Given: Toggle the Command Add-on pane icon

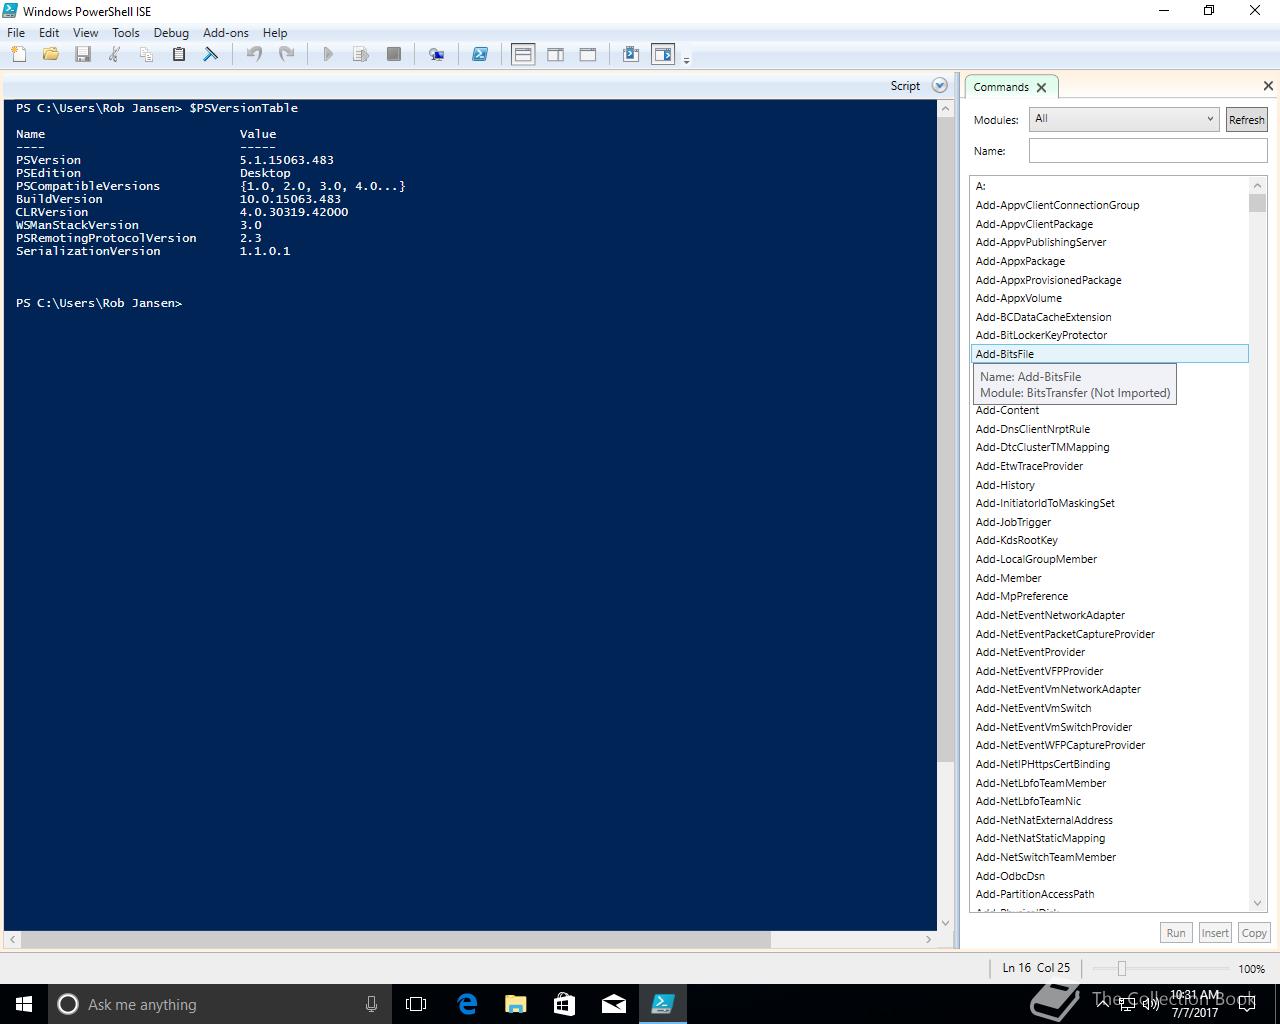Looking at the screenshot, I should click(663, 55).
